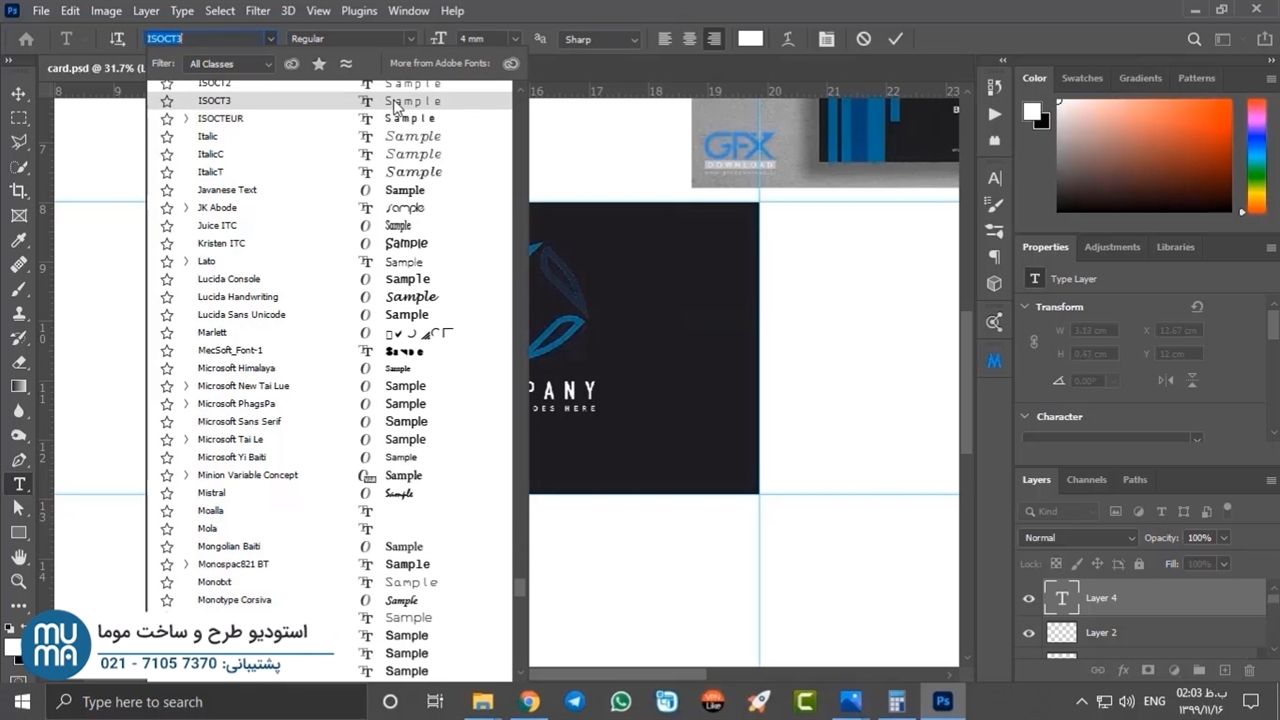Click the text color swatch in options bar
This screenshot has height=720, width=1280.
click(x=750, y=39)
